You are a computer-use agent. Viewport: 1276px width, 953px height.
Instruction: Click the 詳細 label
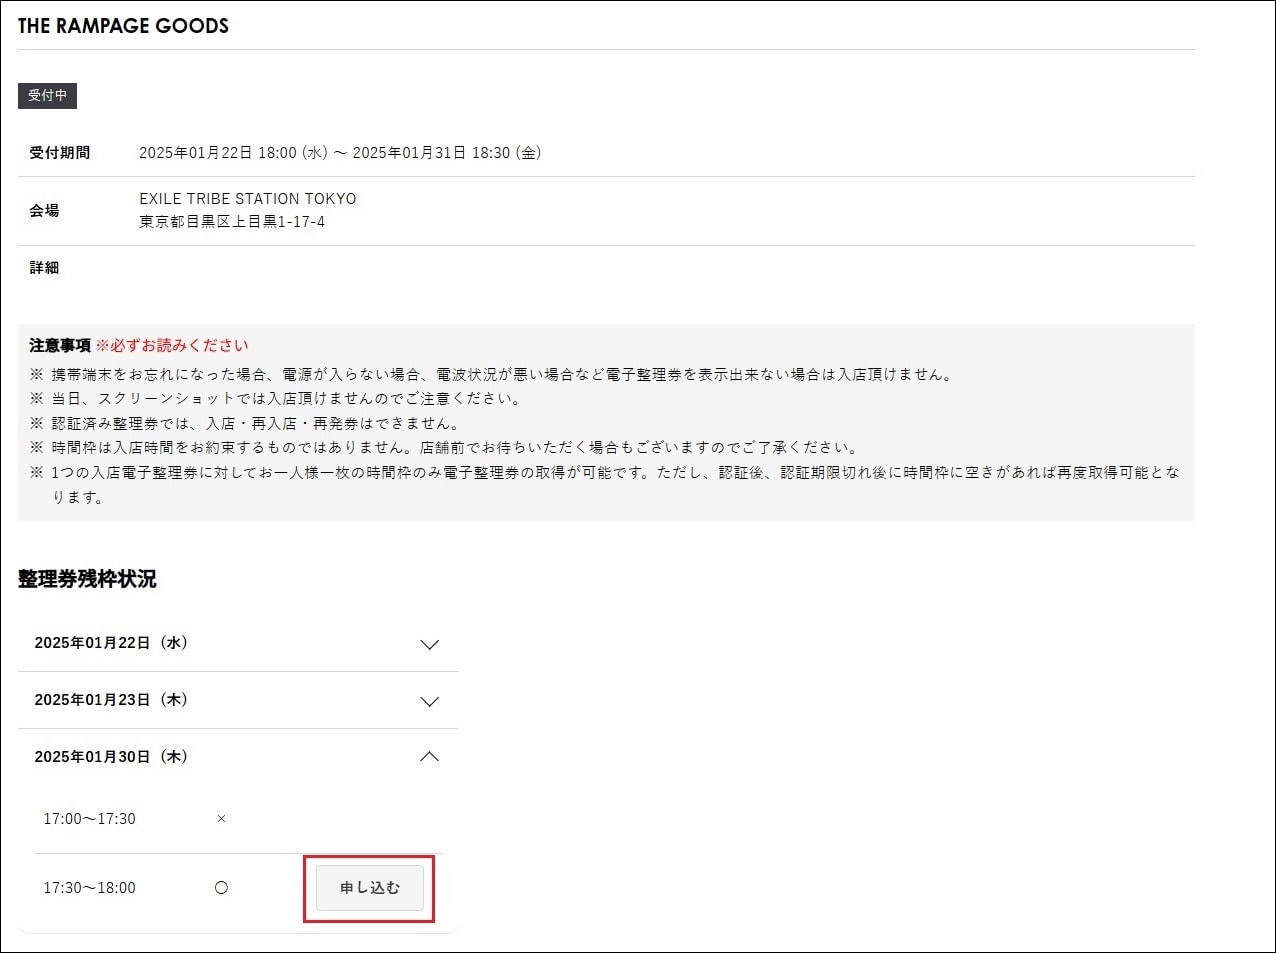pos(44,268)
